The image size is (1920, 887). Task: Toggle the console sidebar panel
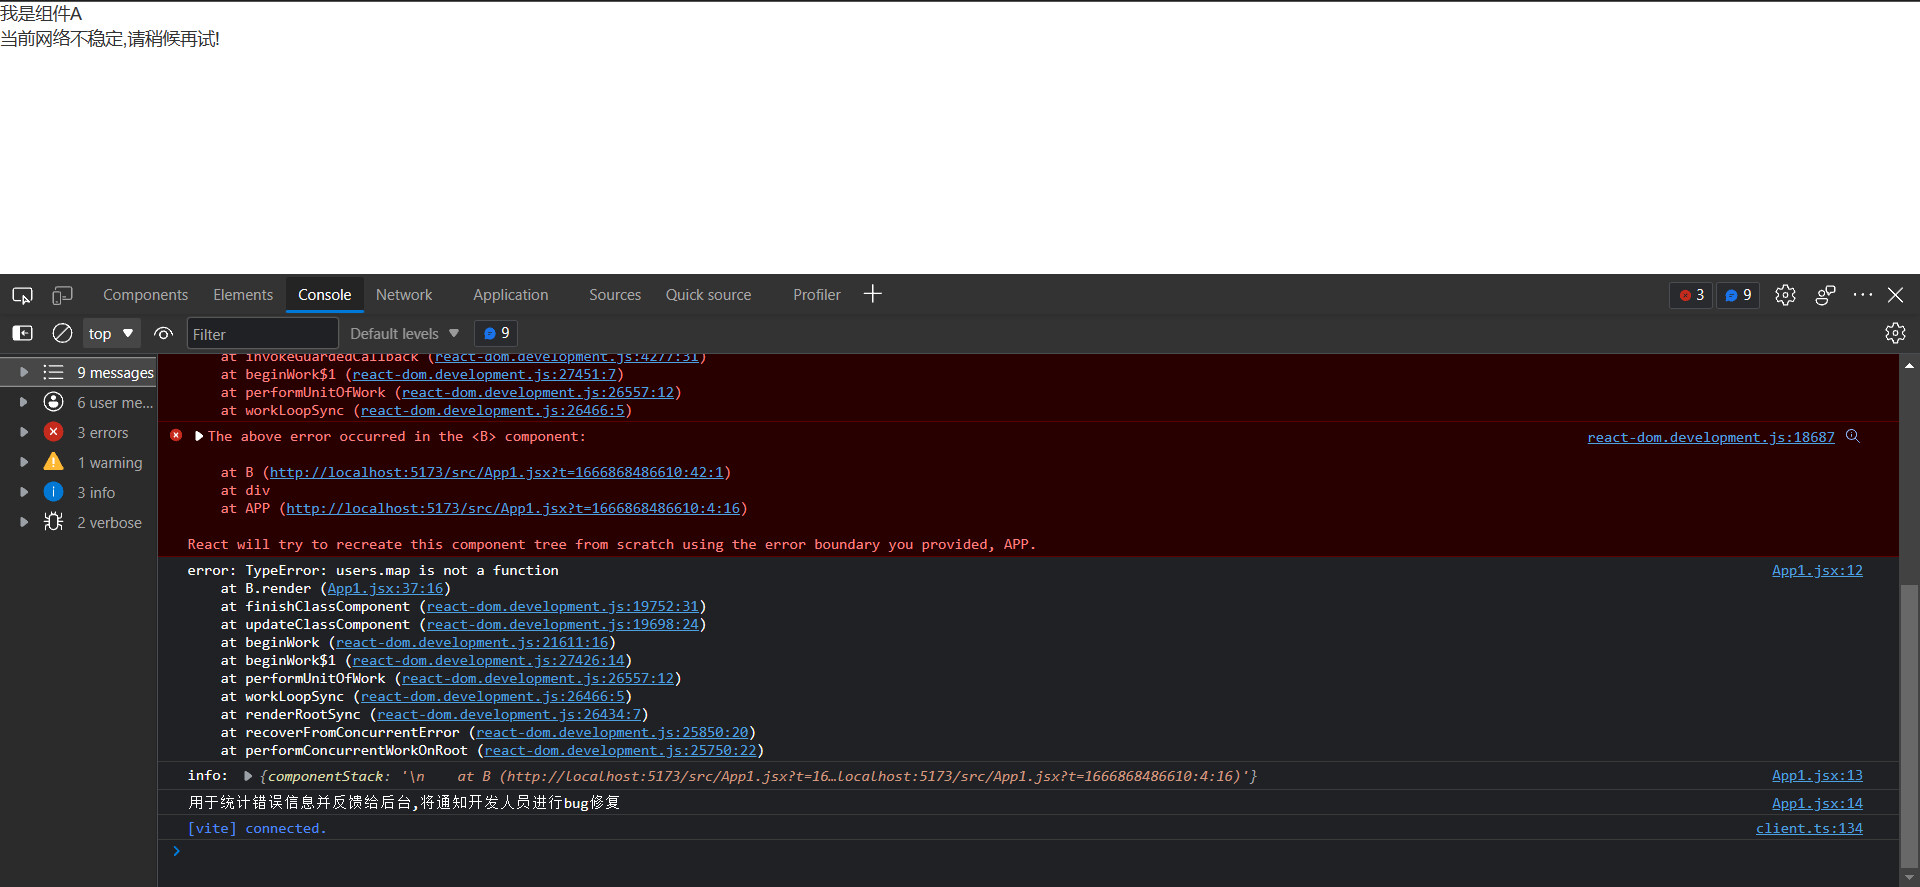[x=22, y=333]
